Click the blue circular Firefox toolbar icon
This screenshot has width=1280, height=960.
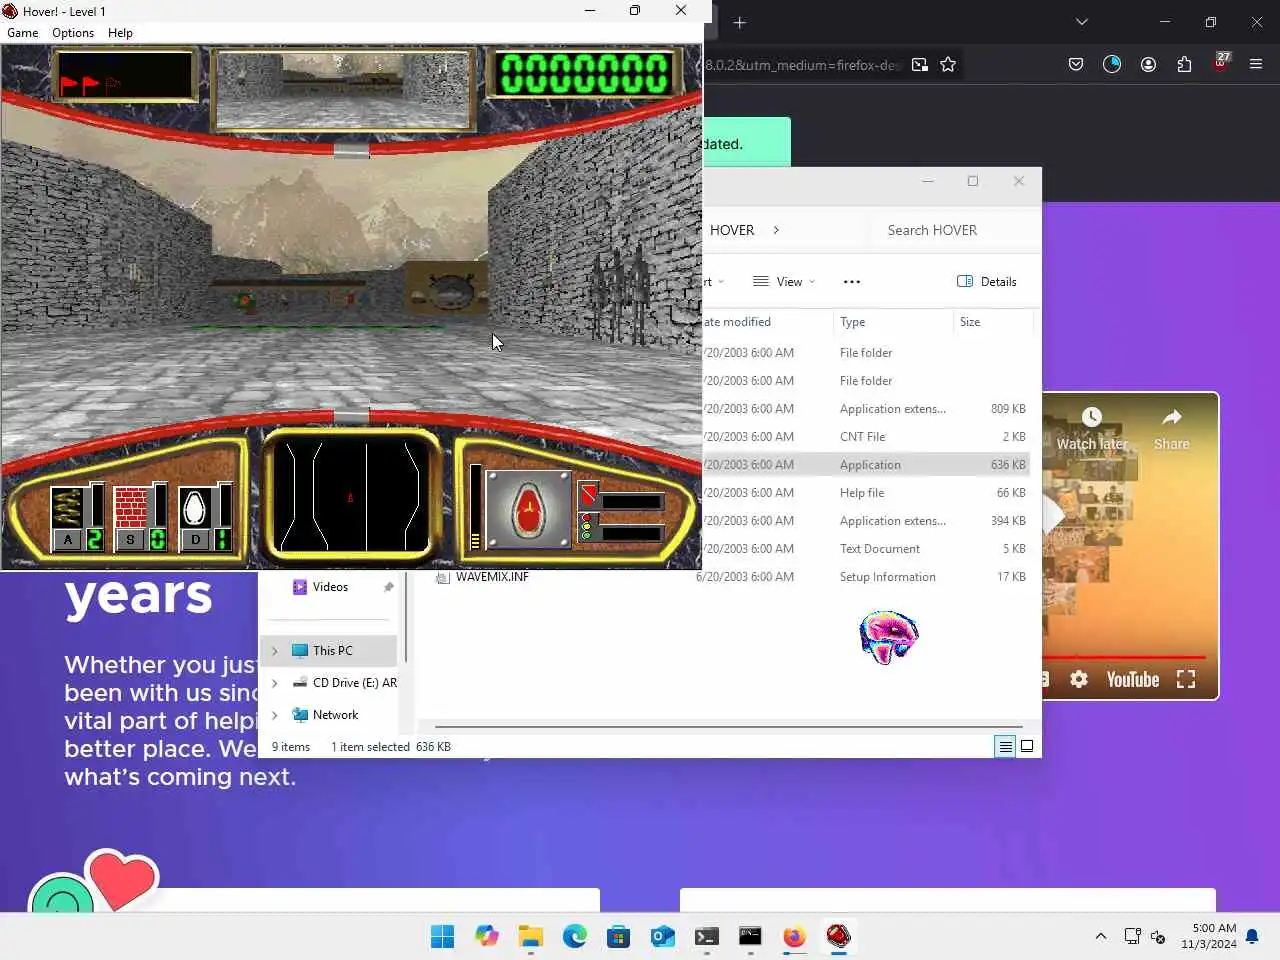coord(1112,64)
